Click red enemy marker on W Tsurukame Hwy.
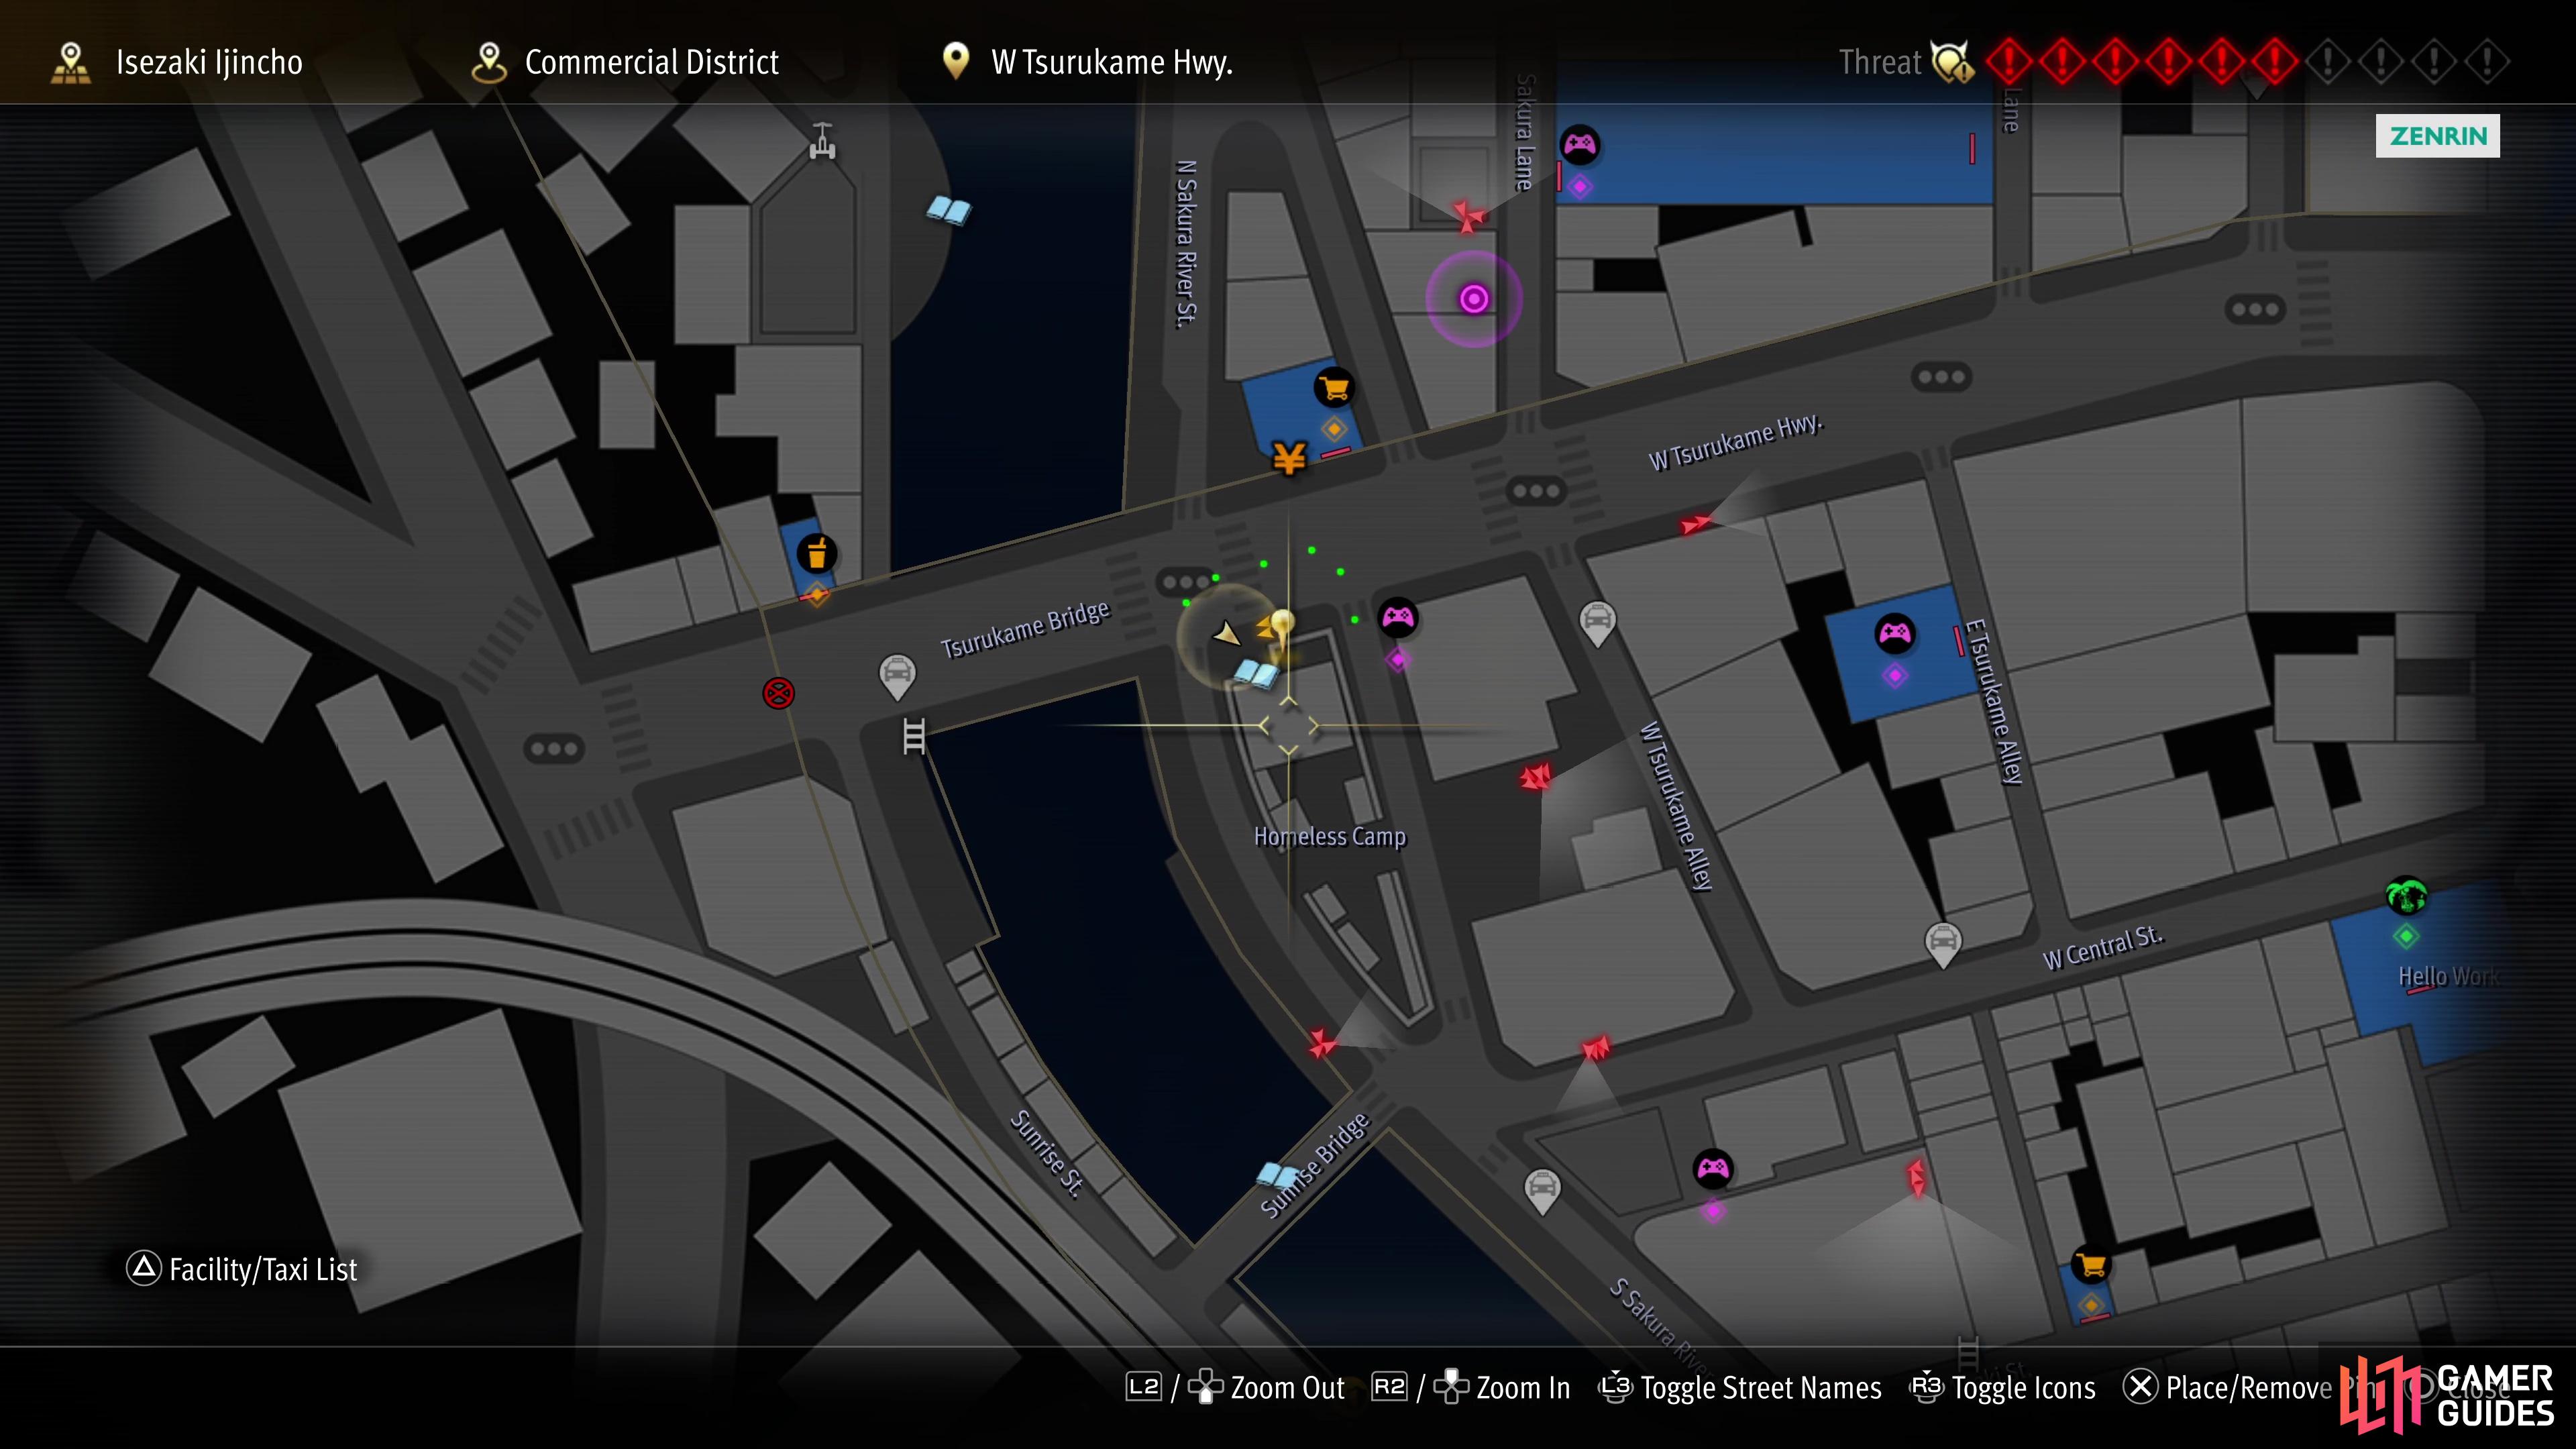The image size is (2576, 1449). point(1696,523)
